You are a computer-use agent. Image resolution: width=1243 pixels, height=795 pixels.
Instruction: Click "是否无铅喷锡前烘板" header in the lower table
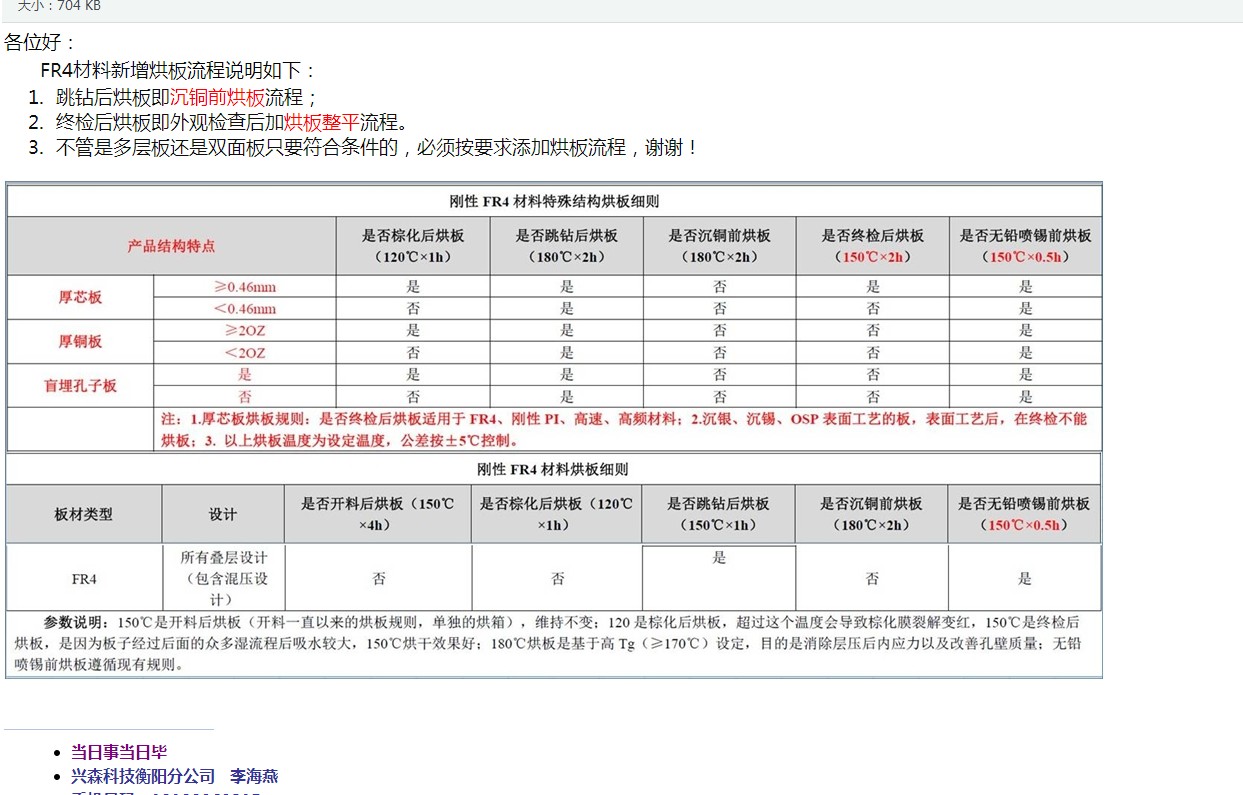pyautogui.click(x=1024, y=515)
